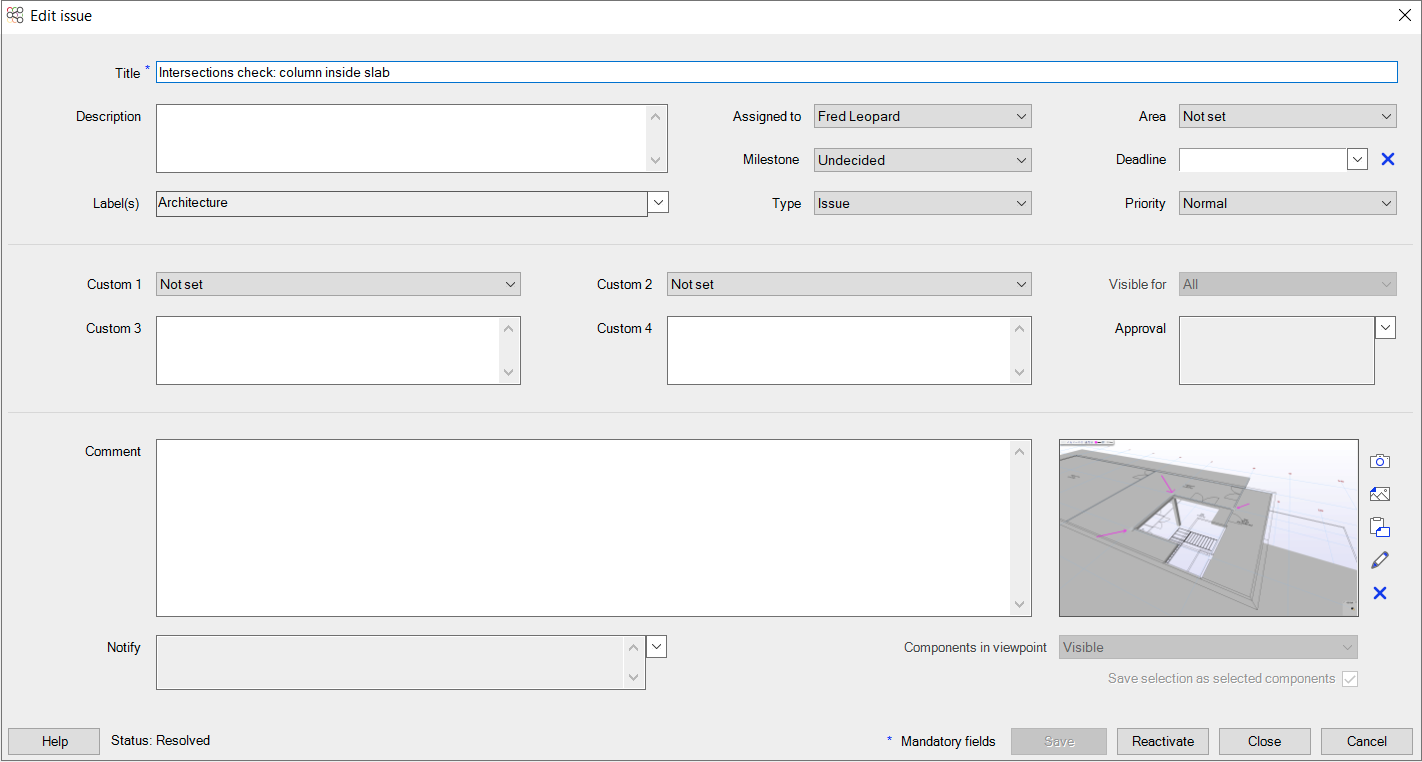1422x762 pixels.
Task: Open the Visible for dropdown
Action: 1287,284
